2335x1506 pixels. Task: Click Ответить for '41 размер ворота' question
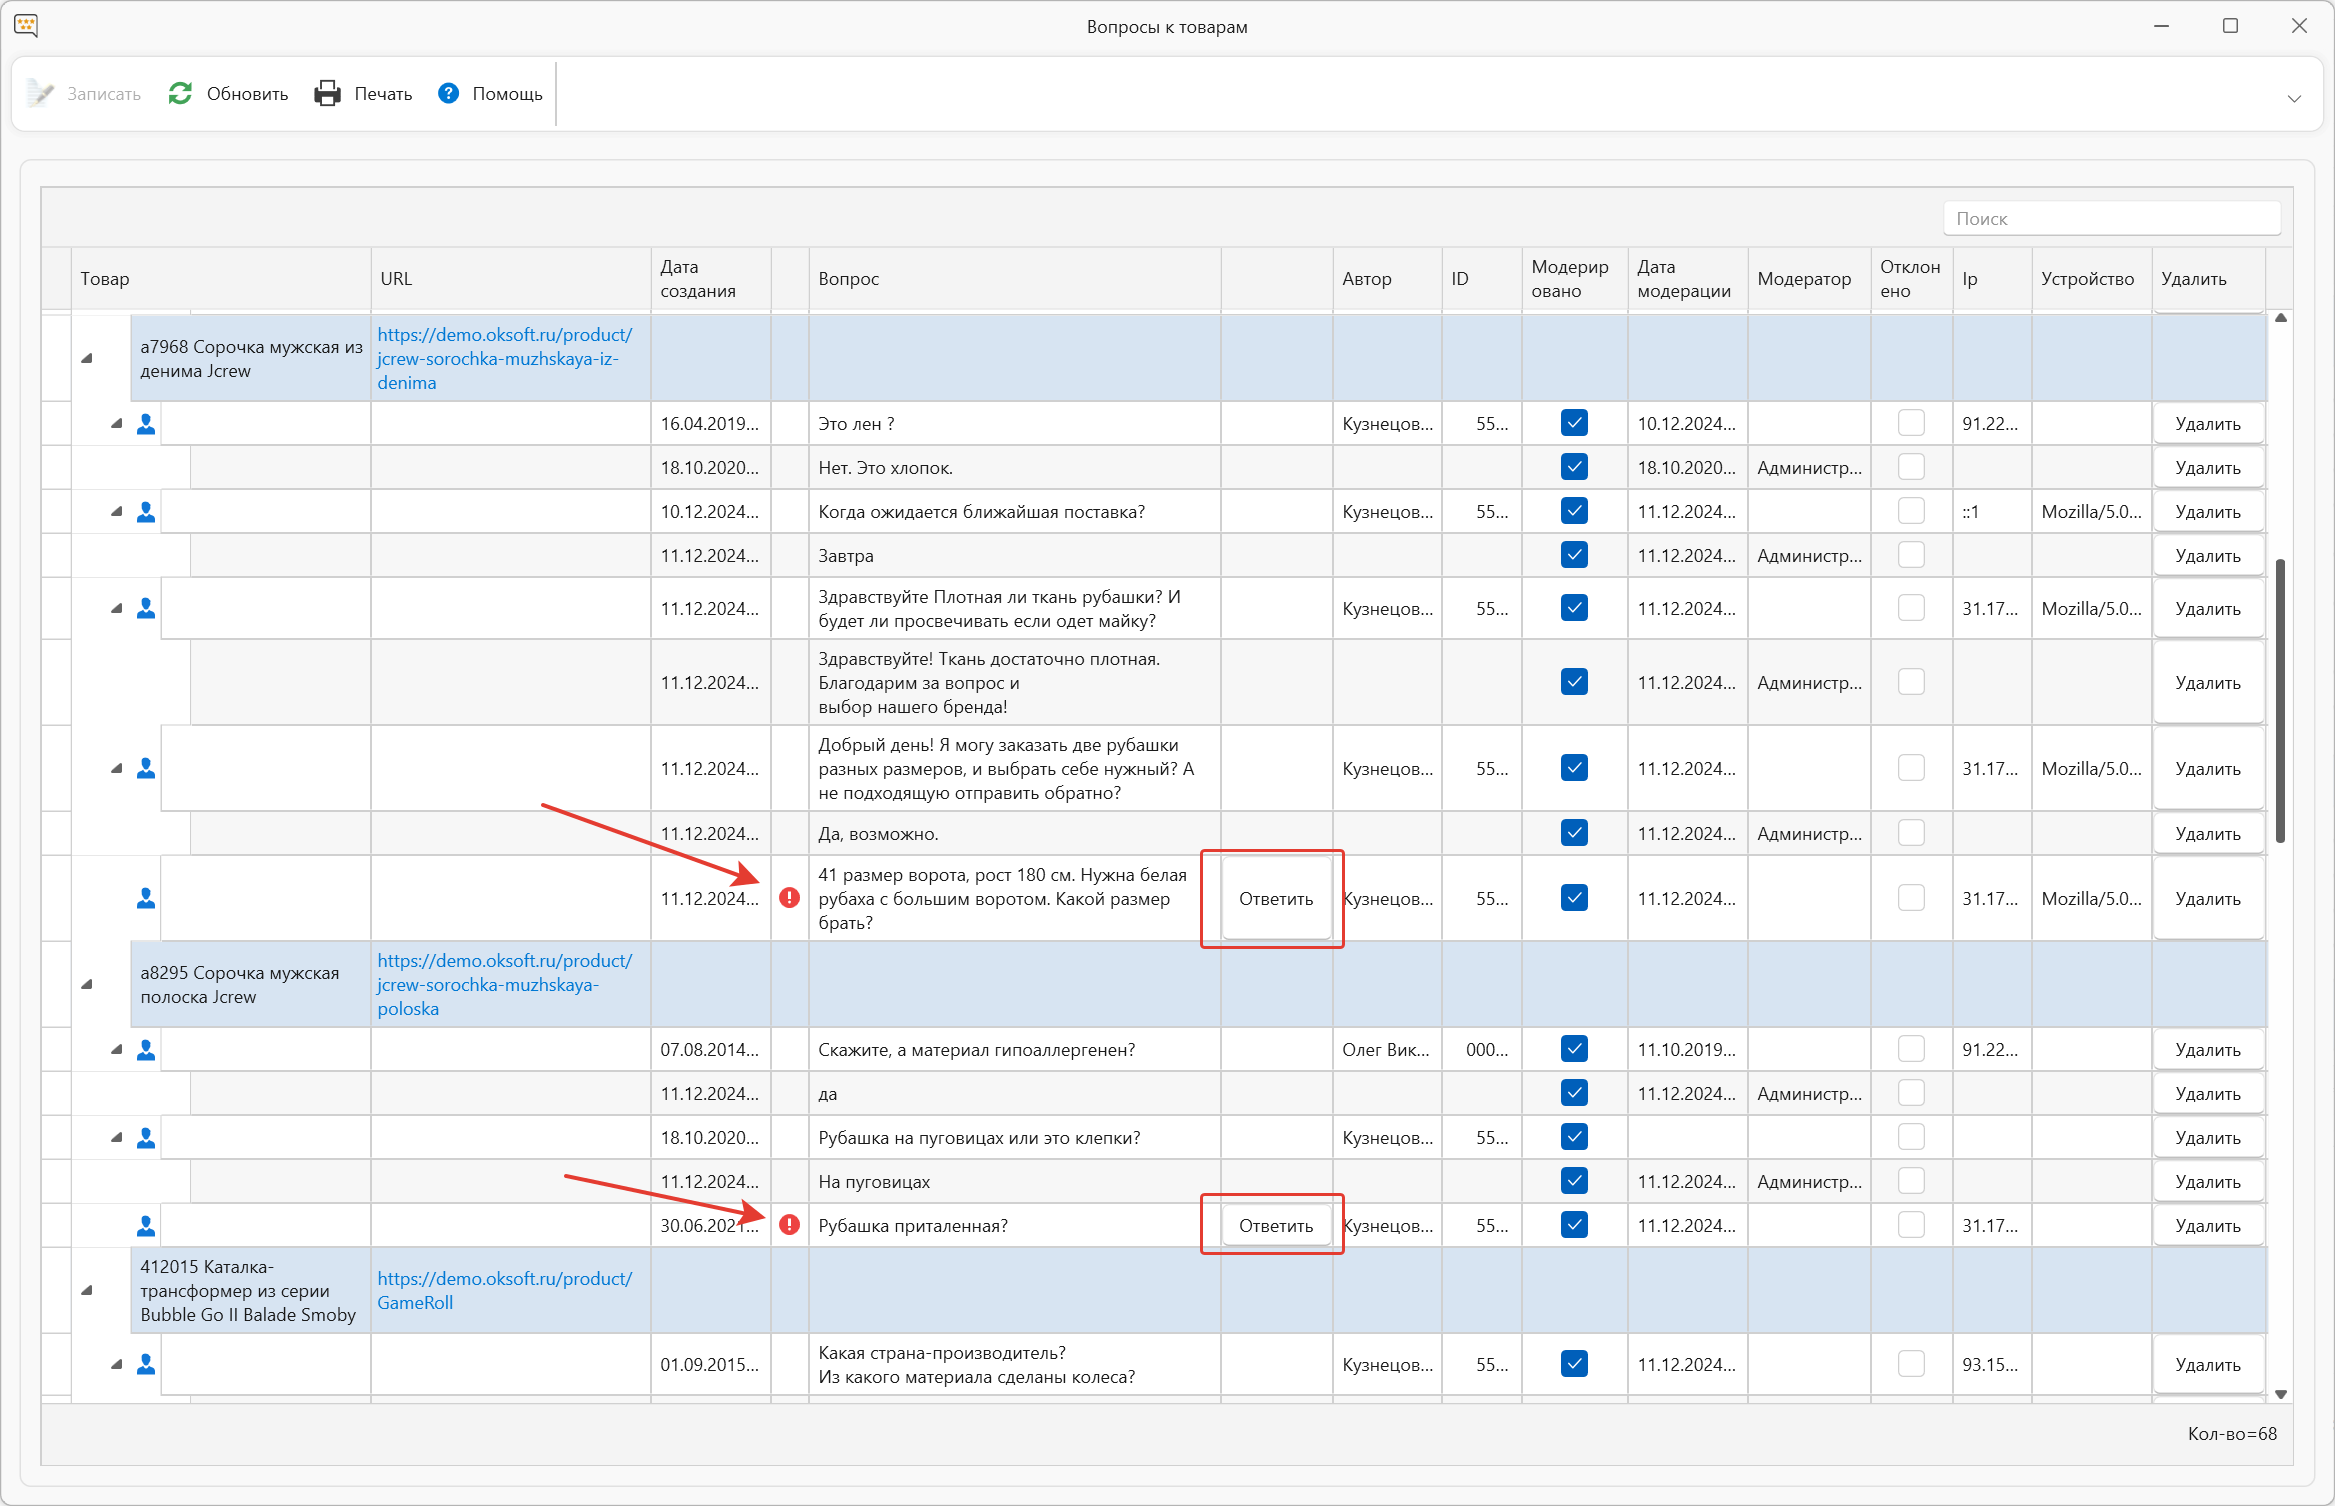coord(1276,898)
